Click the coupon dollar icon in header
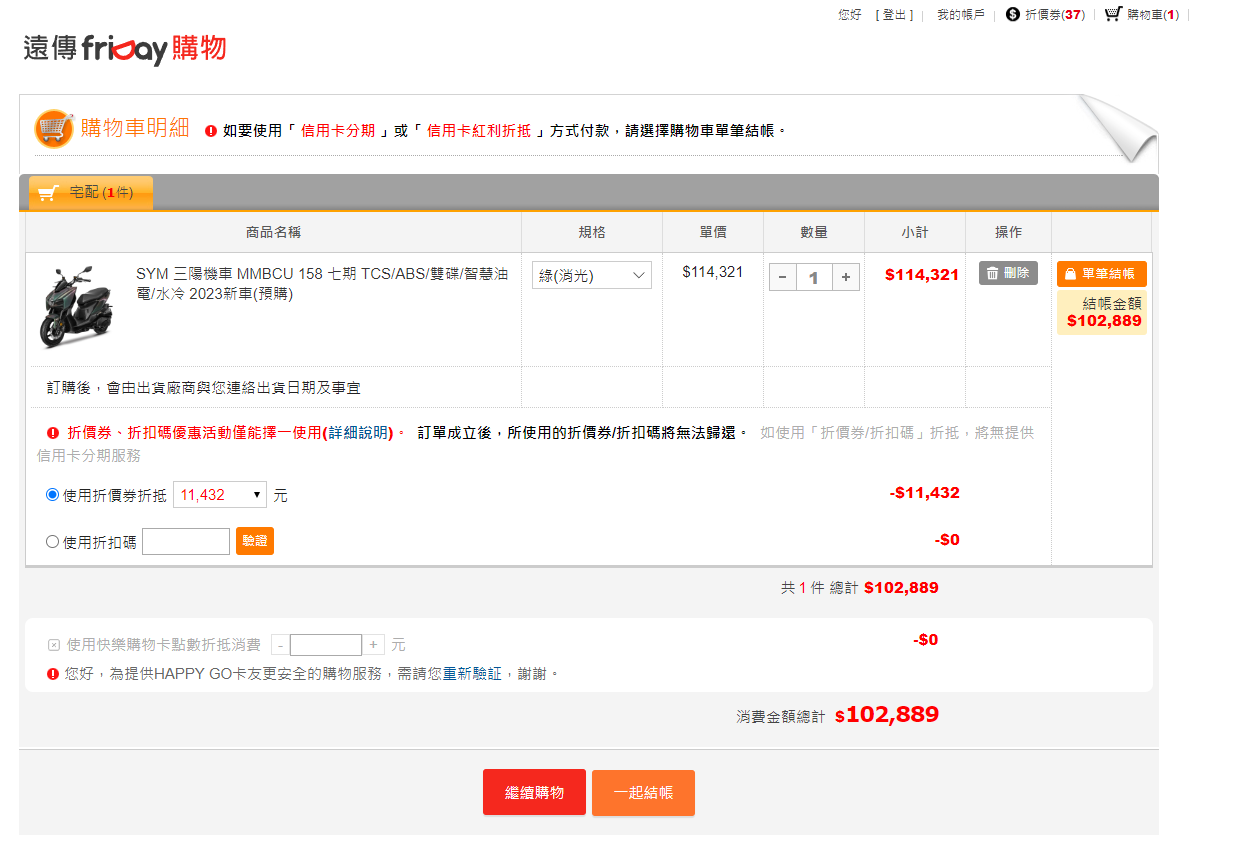Image resolution: width=1237 pixels, height=864 pixels. click(x=1012, y=15)
